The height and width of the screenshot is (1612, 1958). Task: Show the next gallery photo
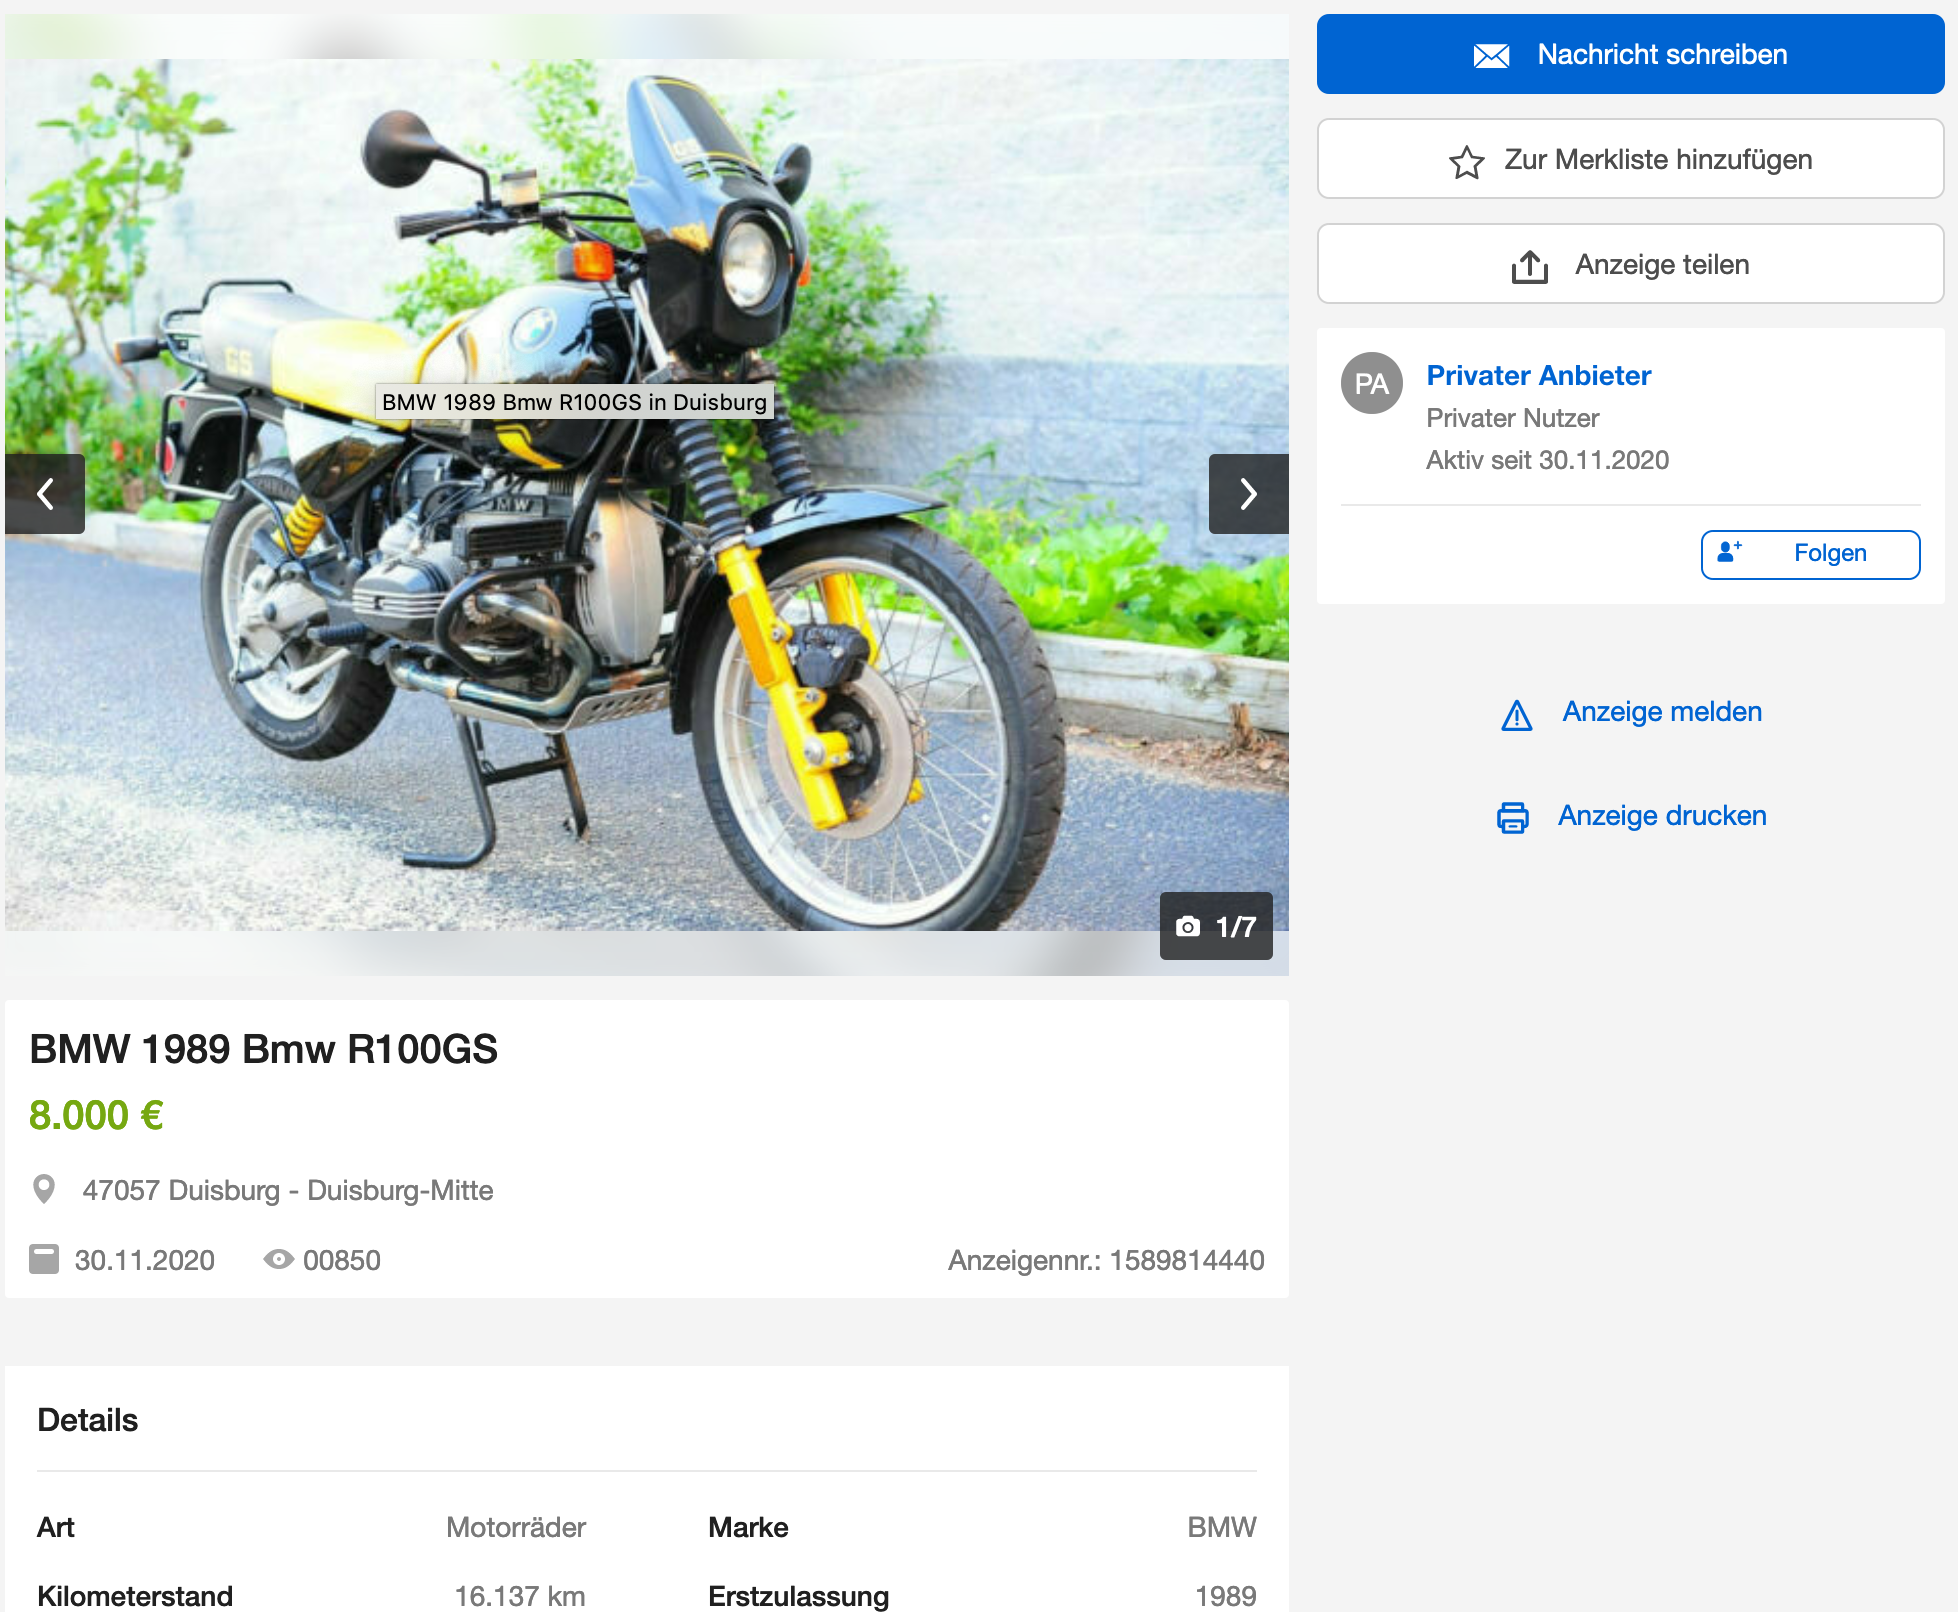tap(1247, 494)
